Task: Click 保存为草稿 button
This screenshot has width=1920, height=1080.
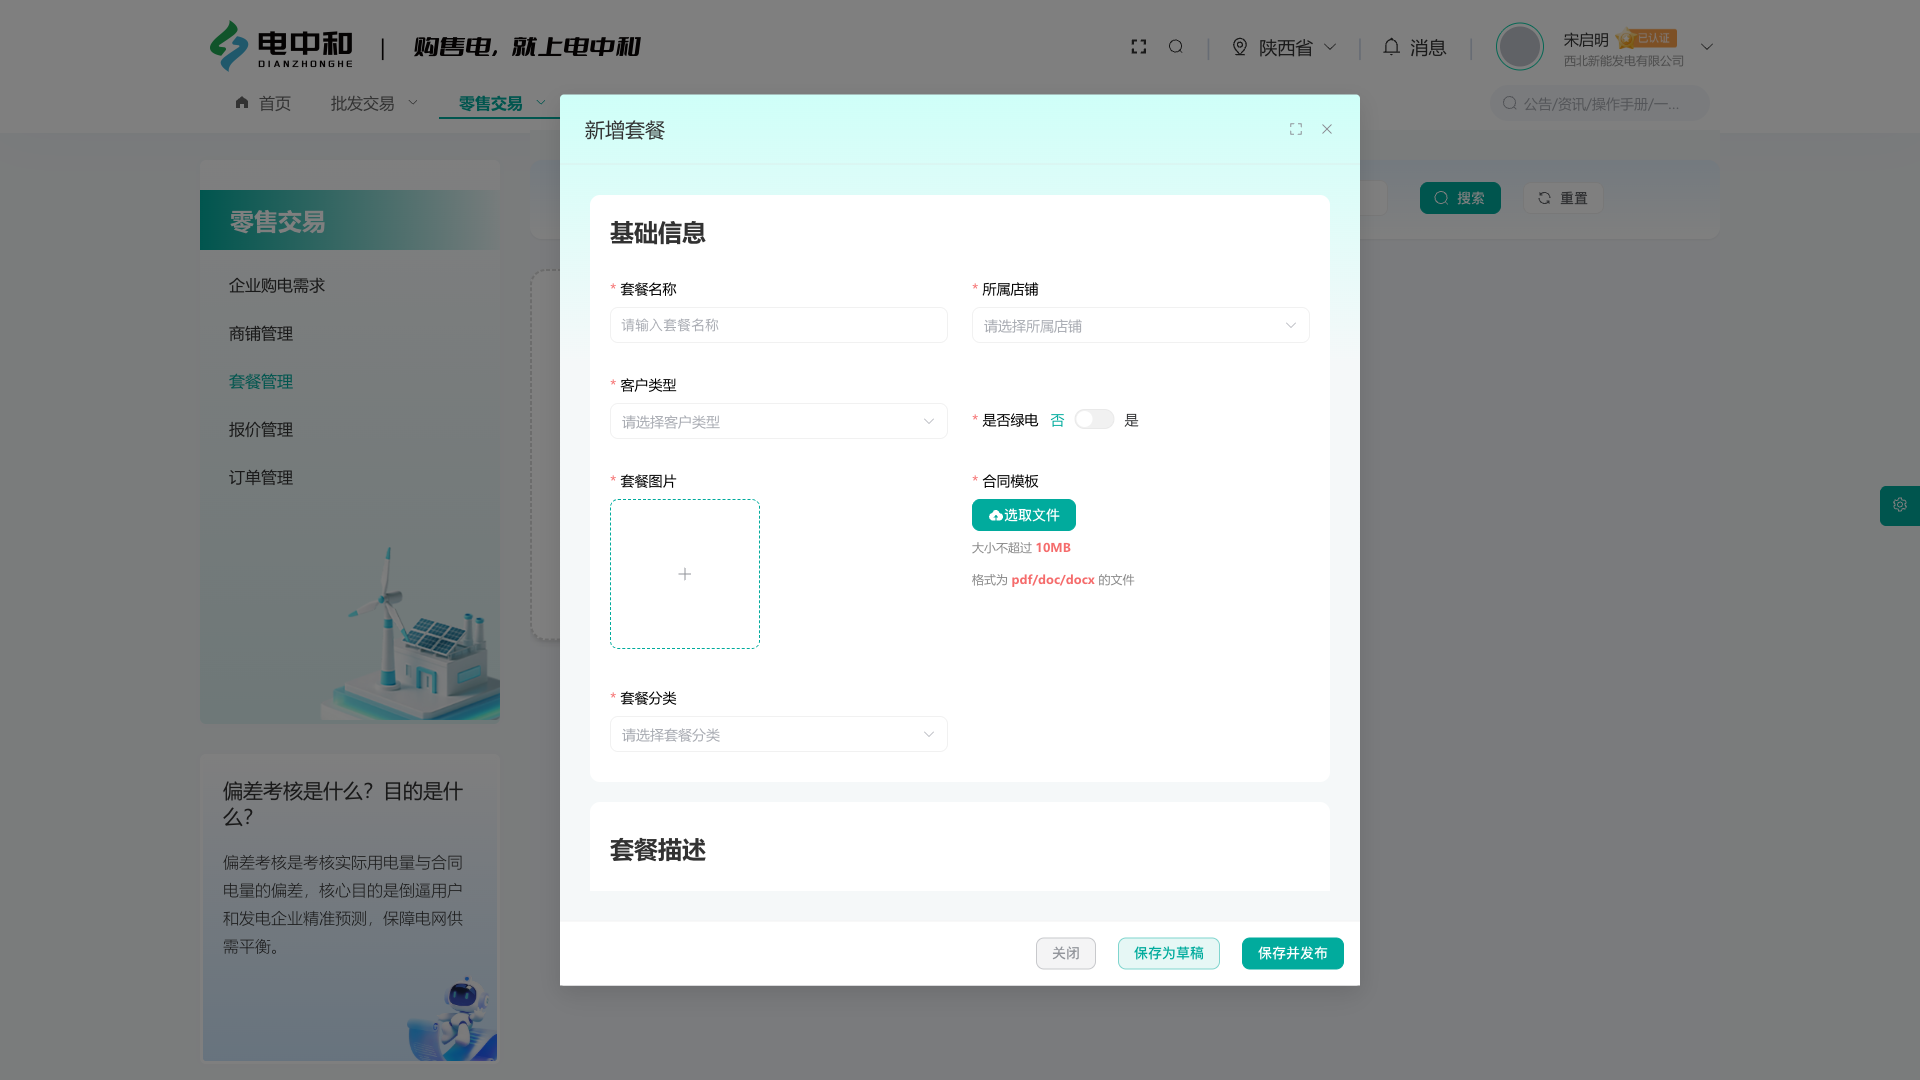Action: point(1169,953)
